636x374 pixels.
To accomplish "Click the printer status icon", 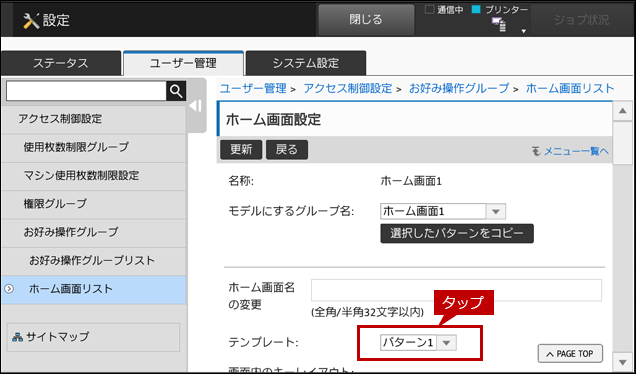I will pos(499,25).
